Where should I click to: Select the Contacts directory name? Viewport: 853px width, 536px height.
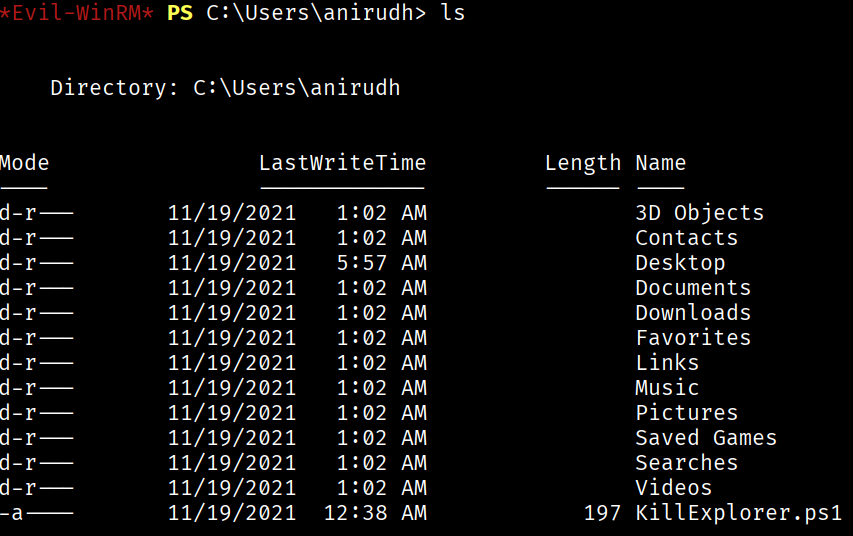tap(687, 238)
